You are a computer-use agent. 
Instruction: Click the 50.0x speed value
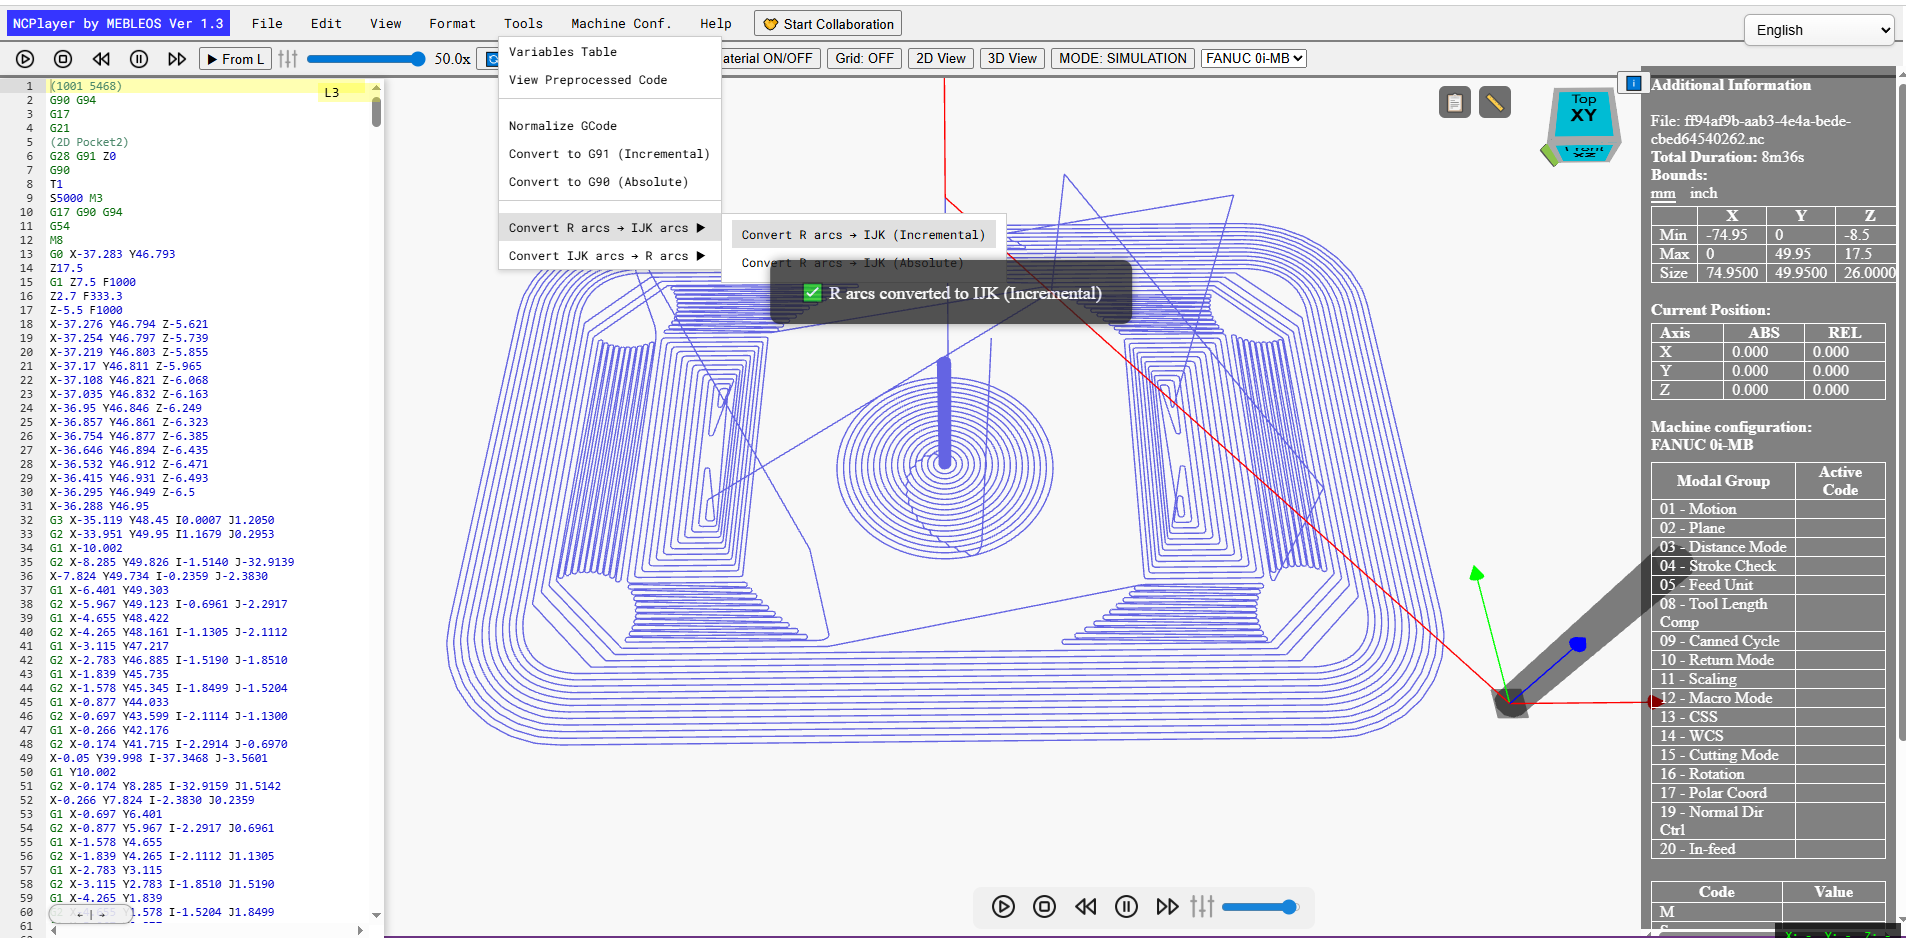point(452,59)
